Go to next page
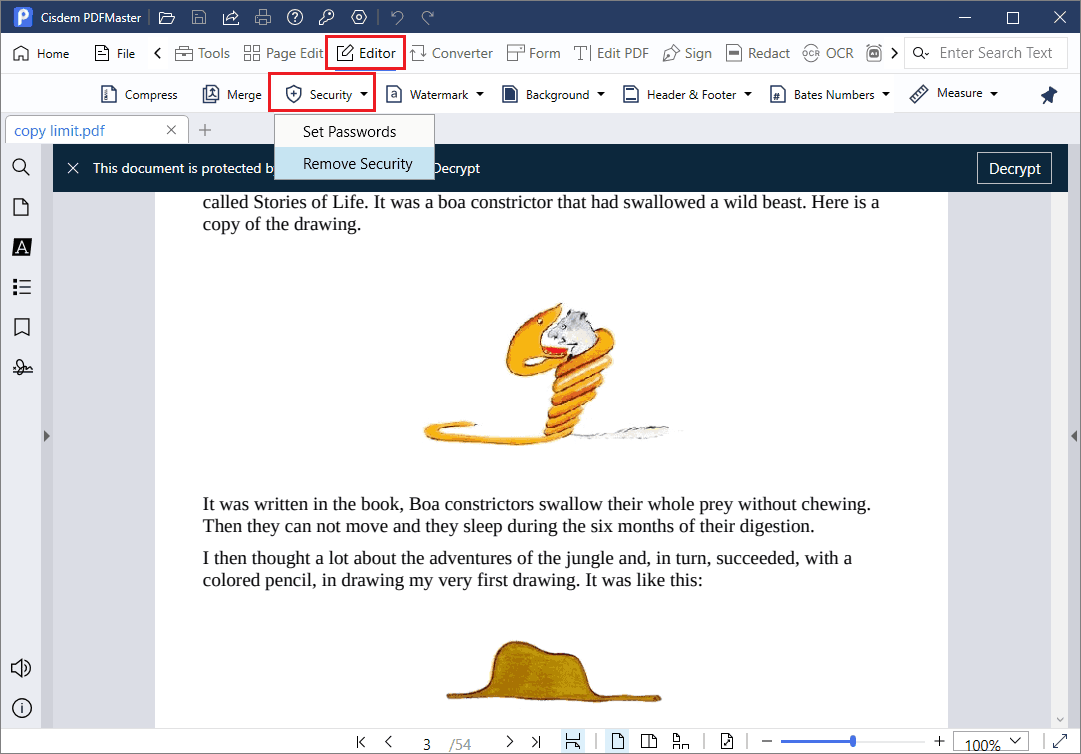Image resolution: width=1081 pixels, height=754 pixels. (509, 742)
